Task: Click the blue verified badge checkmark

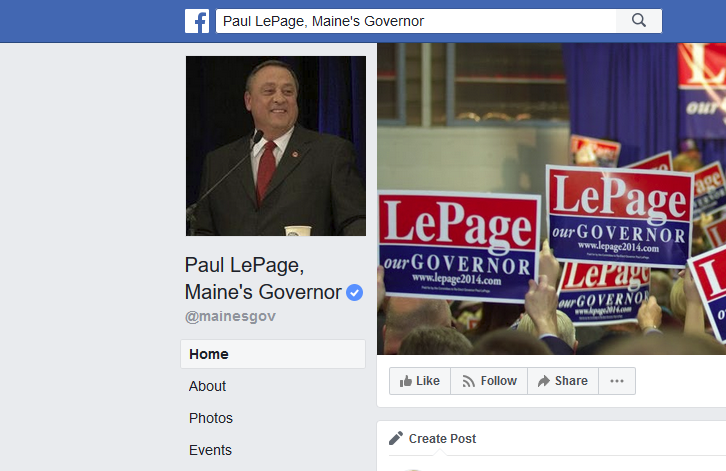Action: 355,292
